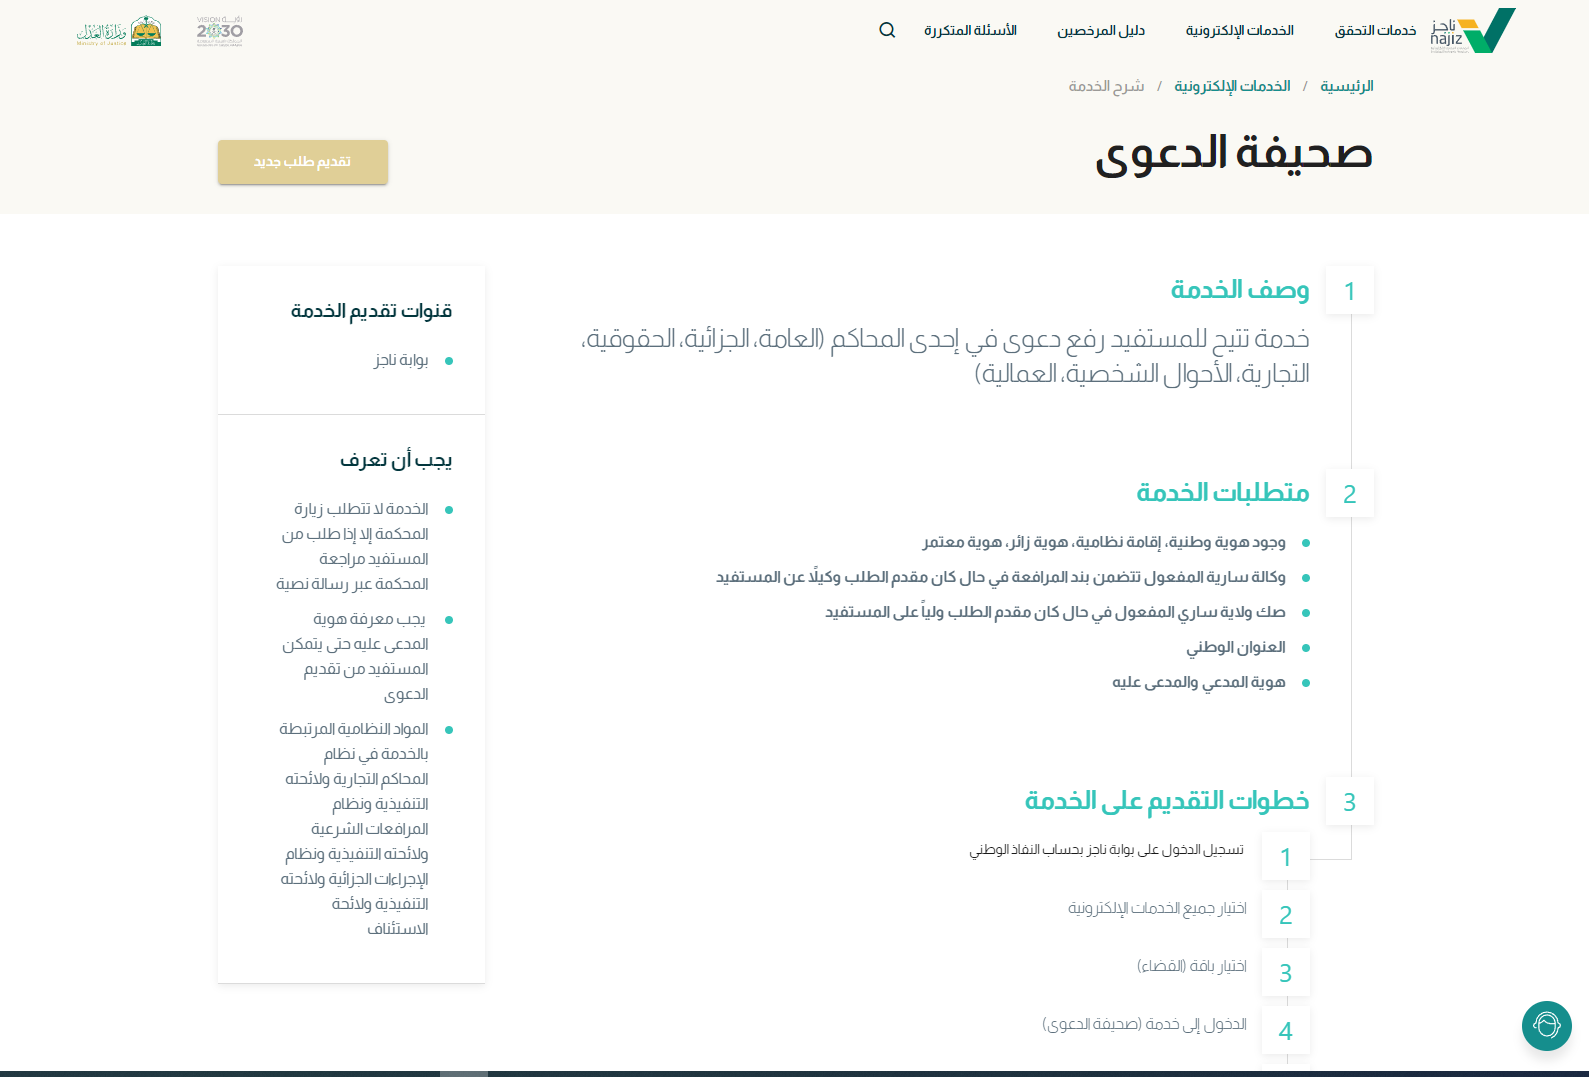Click تسجيل الدخول على بوابة ناجز step text
The image size is (1589, 1077).
click(1107, 850)
